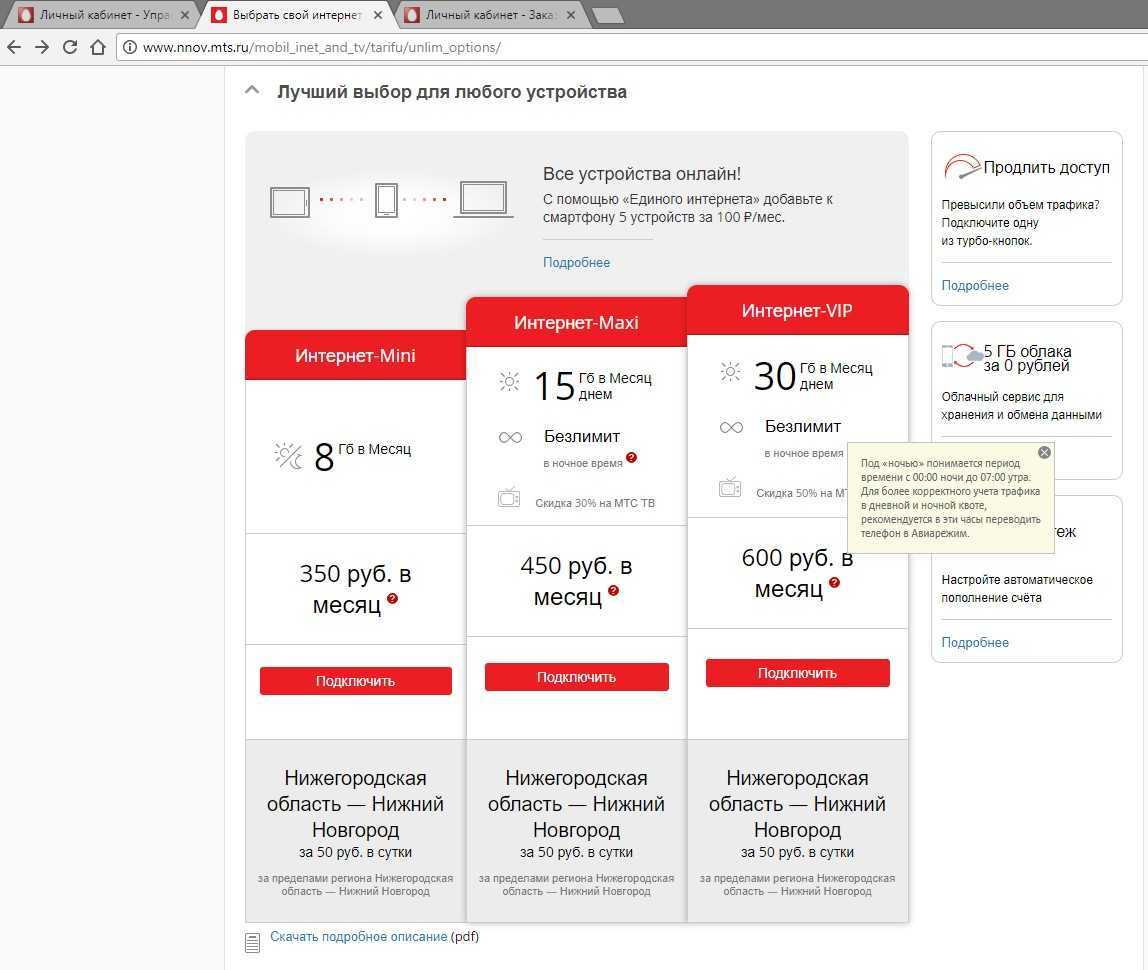Screen dimensions: 1148x970
Task: Select the 'Выбрать свой интернет' tab
Action: 297,15
